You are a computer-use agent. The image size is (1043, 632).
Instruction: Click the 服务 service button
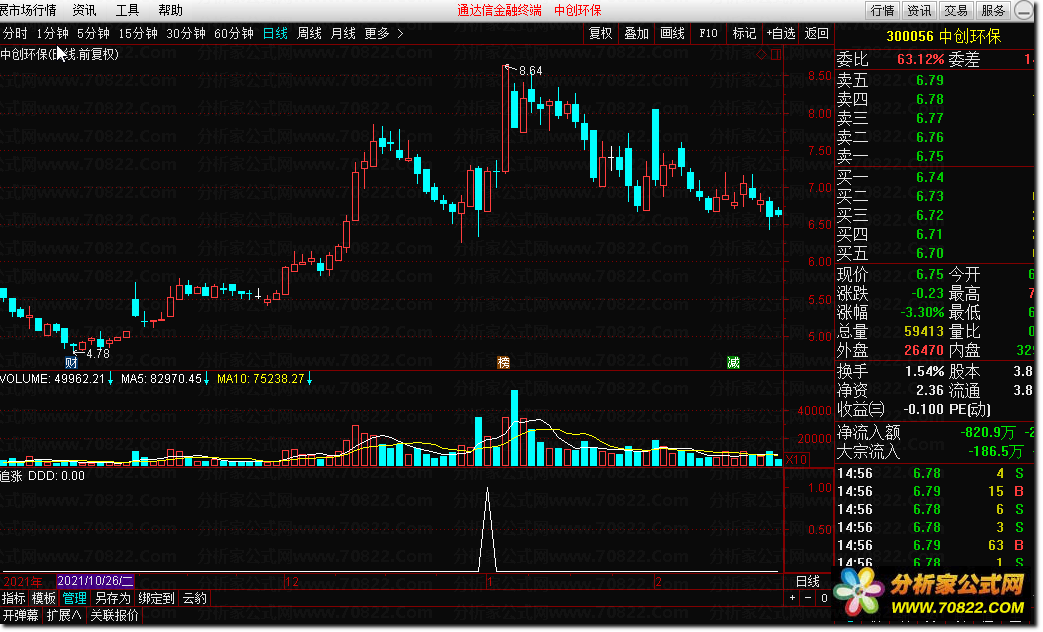pyautogui.click(x=992, y=11)
